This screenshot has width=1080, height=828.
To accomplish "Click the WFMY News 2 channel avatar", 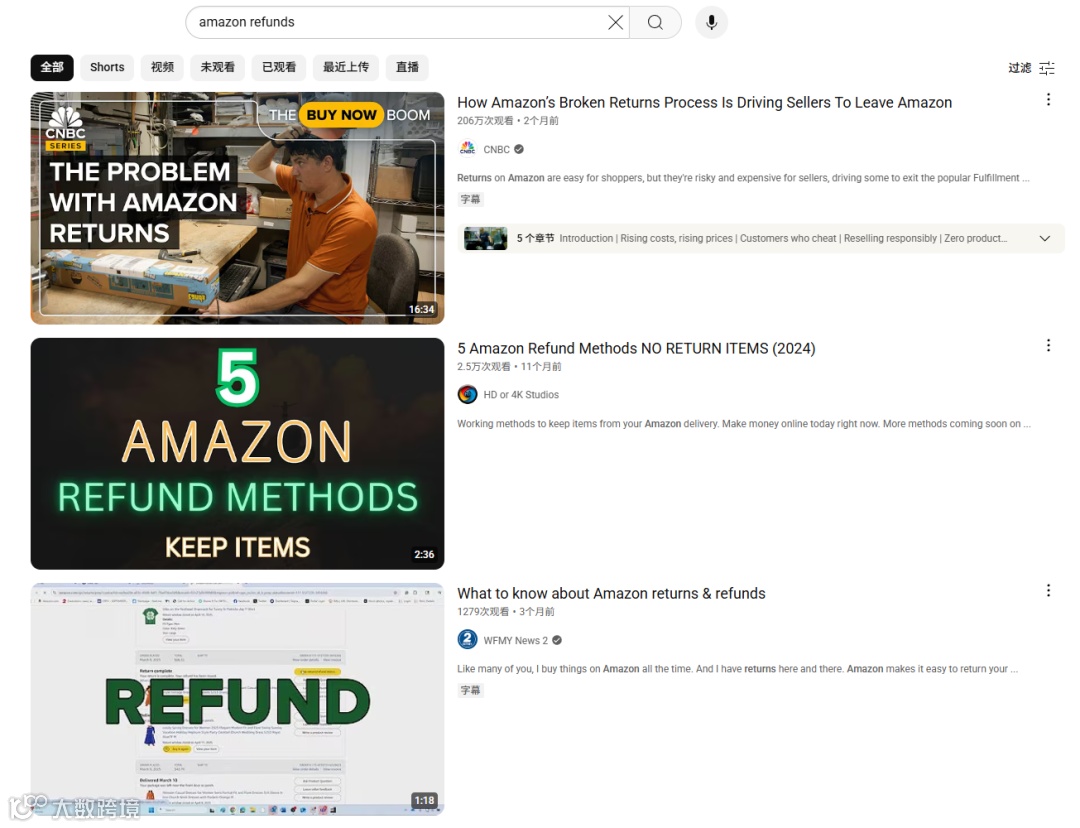I will 468,639.
